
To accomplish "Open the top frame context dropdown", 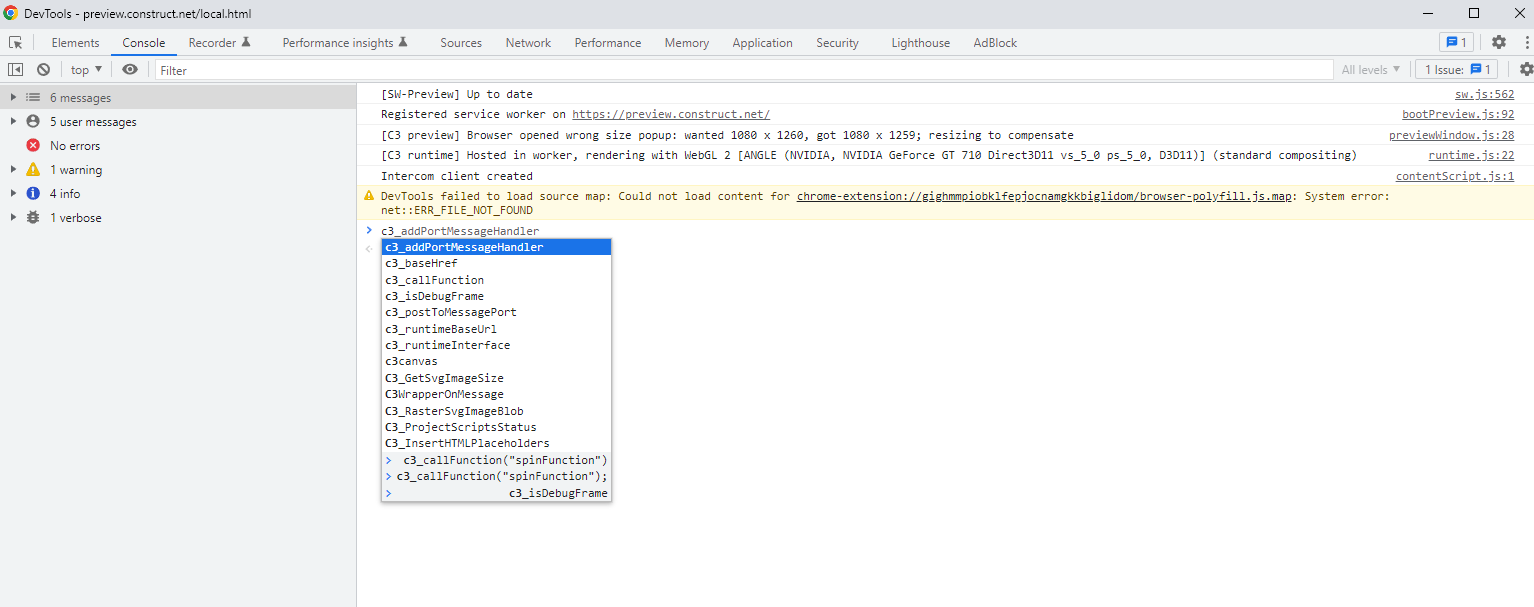I will pos(84,68).
